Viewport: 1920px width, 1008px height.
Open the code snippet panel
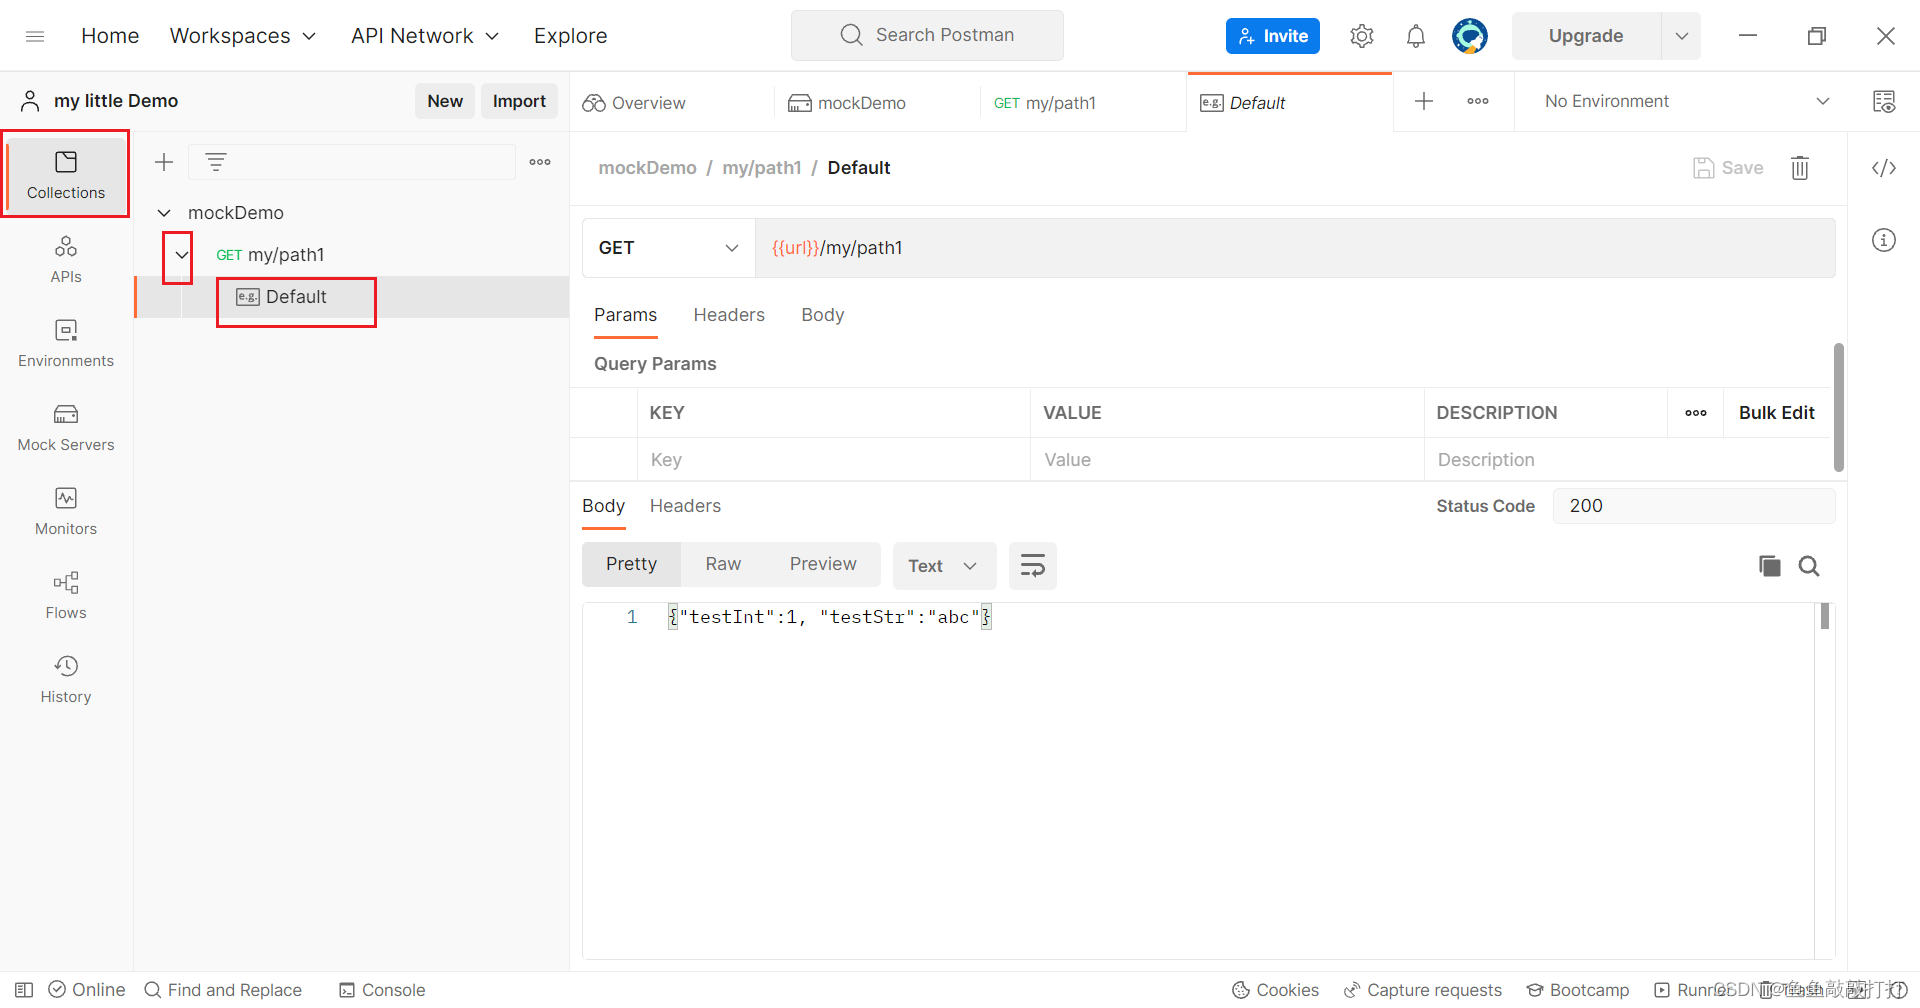pyautogui.click(x=1884, y=168)
